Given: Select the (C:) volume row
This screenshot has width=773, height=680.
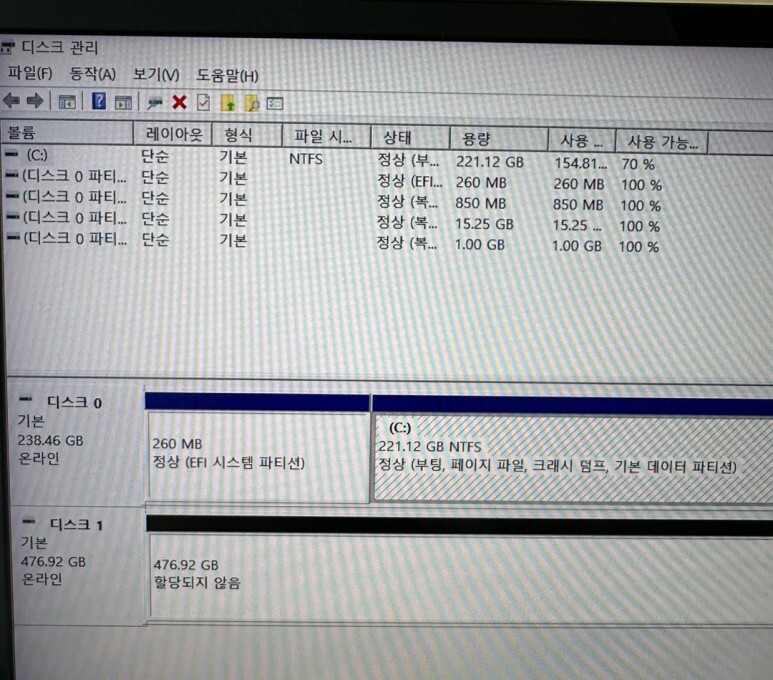Looking at the screenshot, I should click(330, 159).
